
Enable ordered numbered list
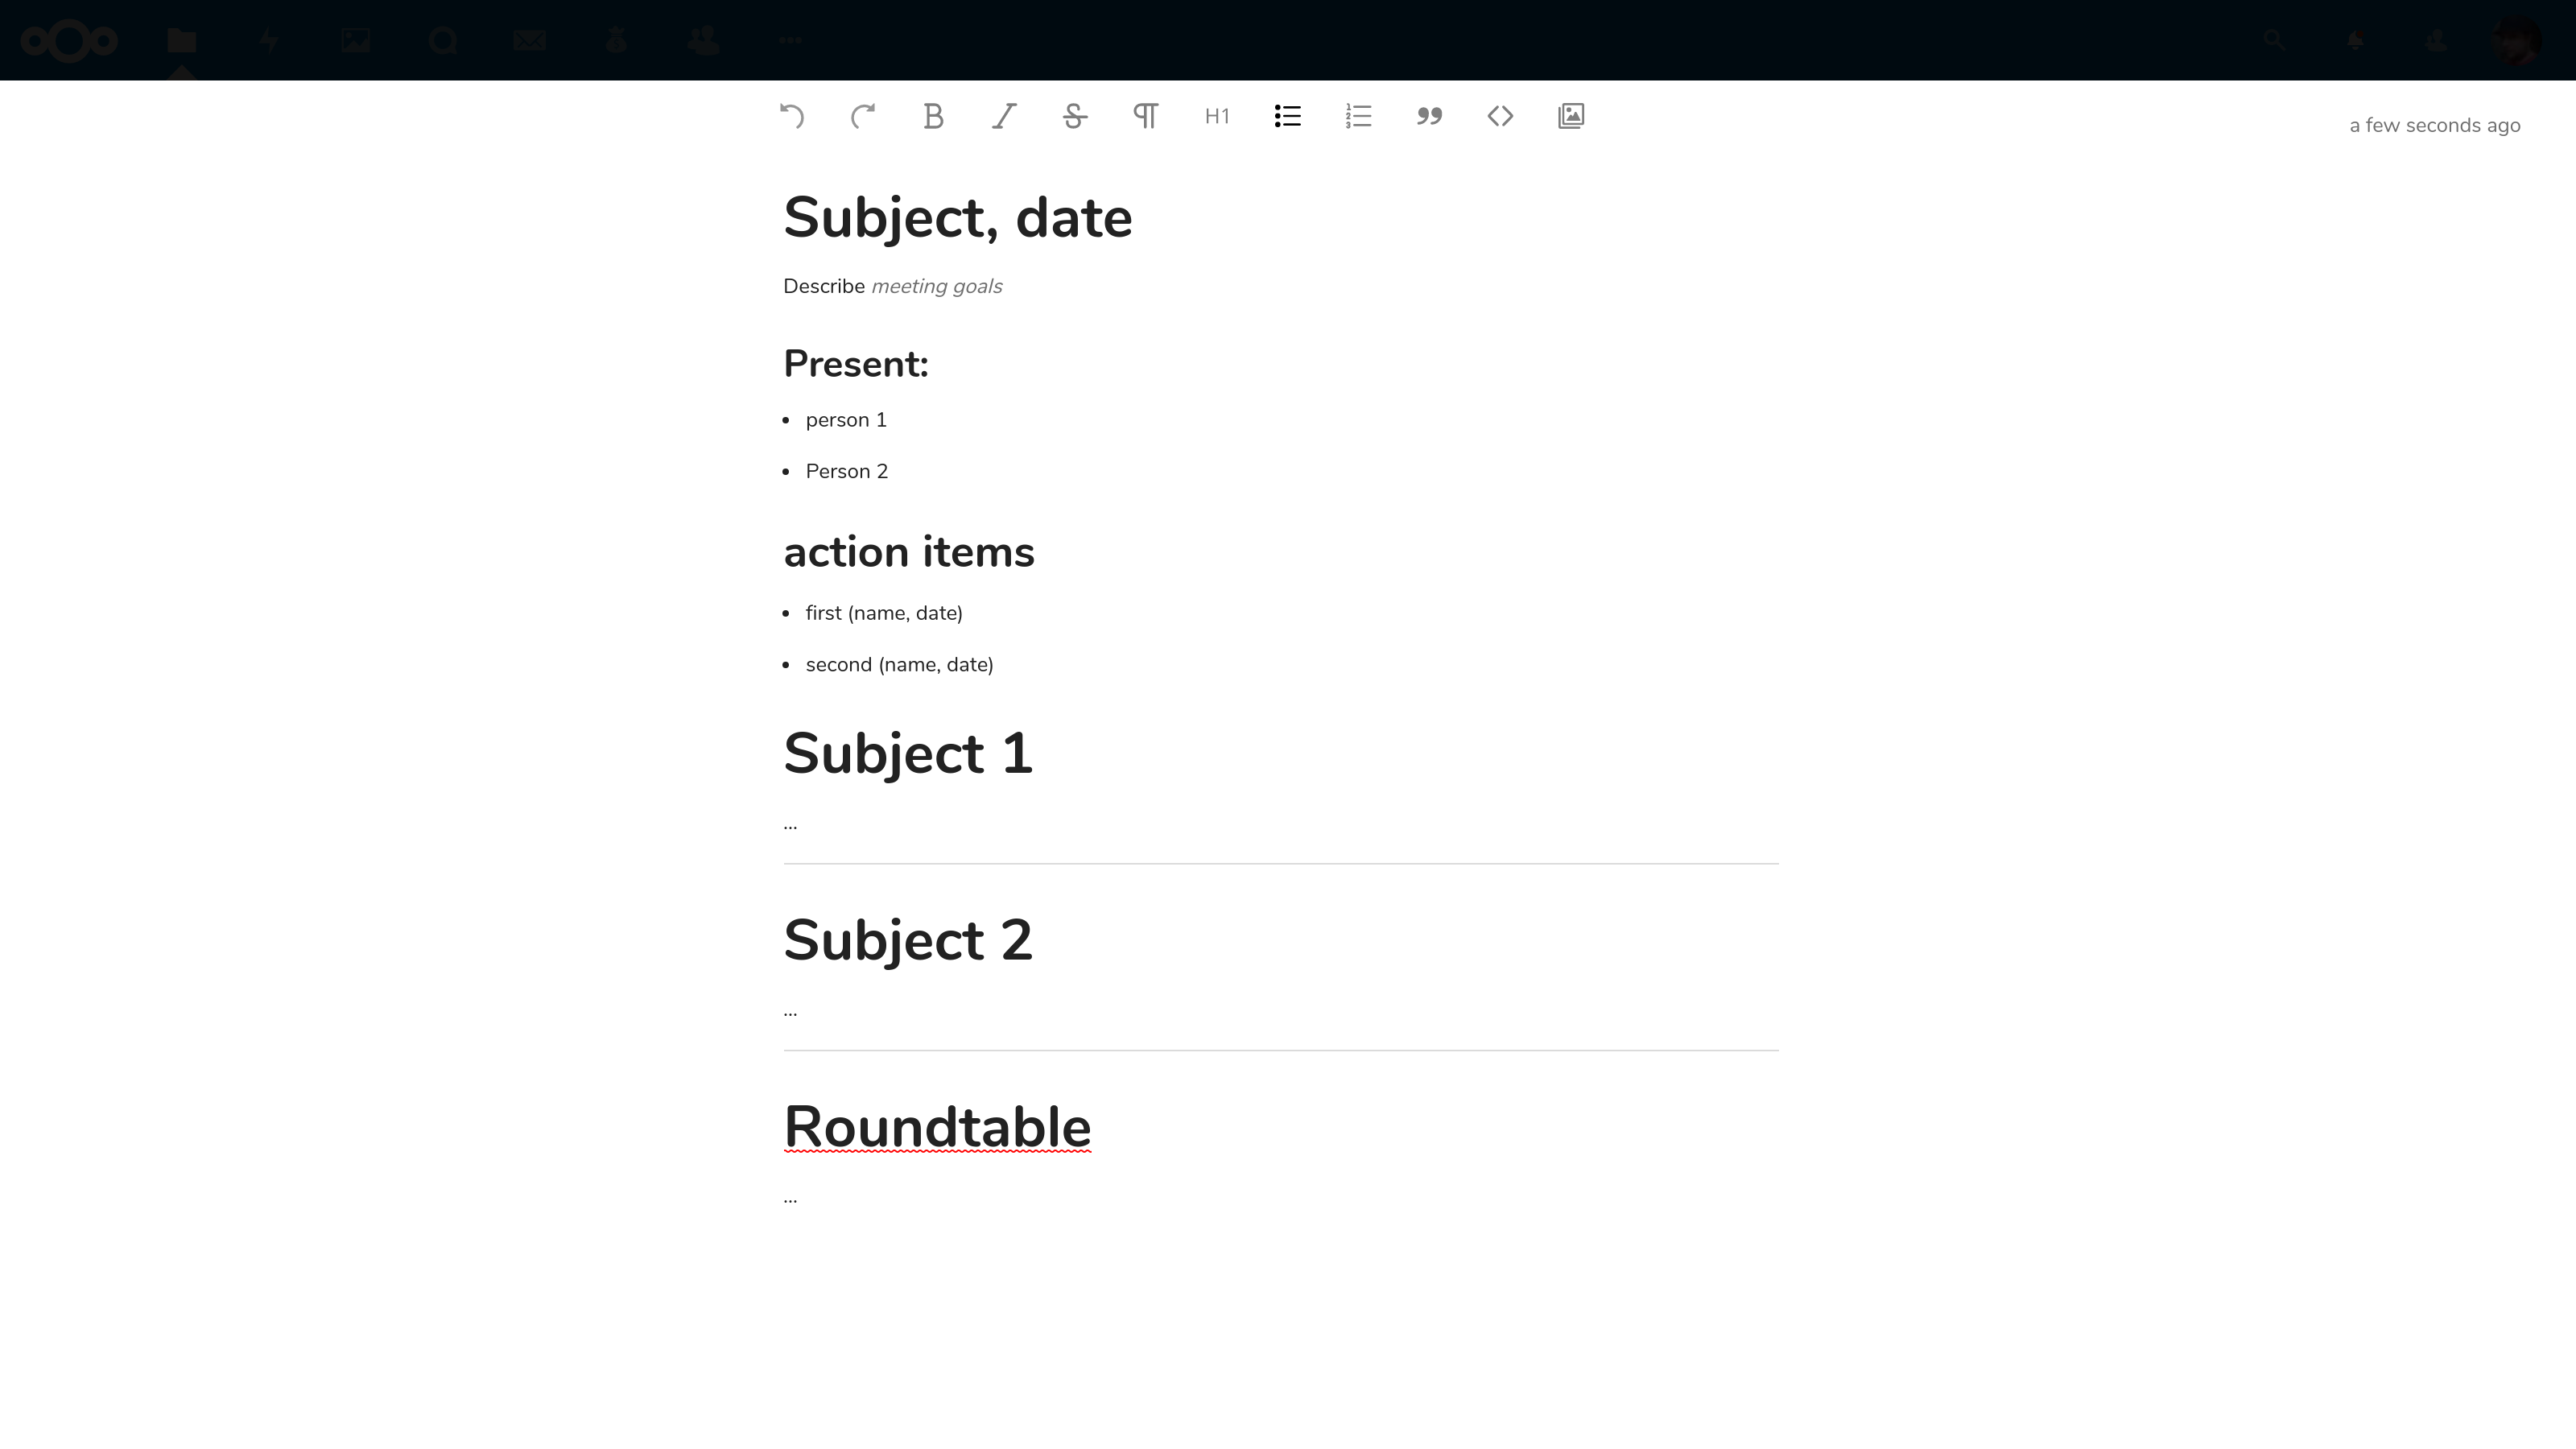(1359, 115)
